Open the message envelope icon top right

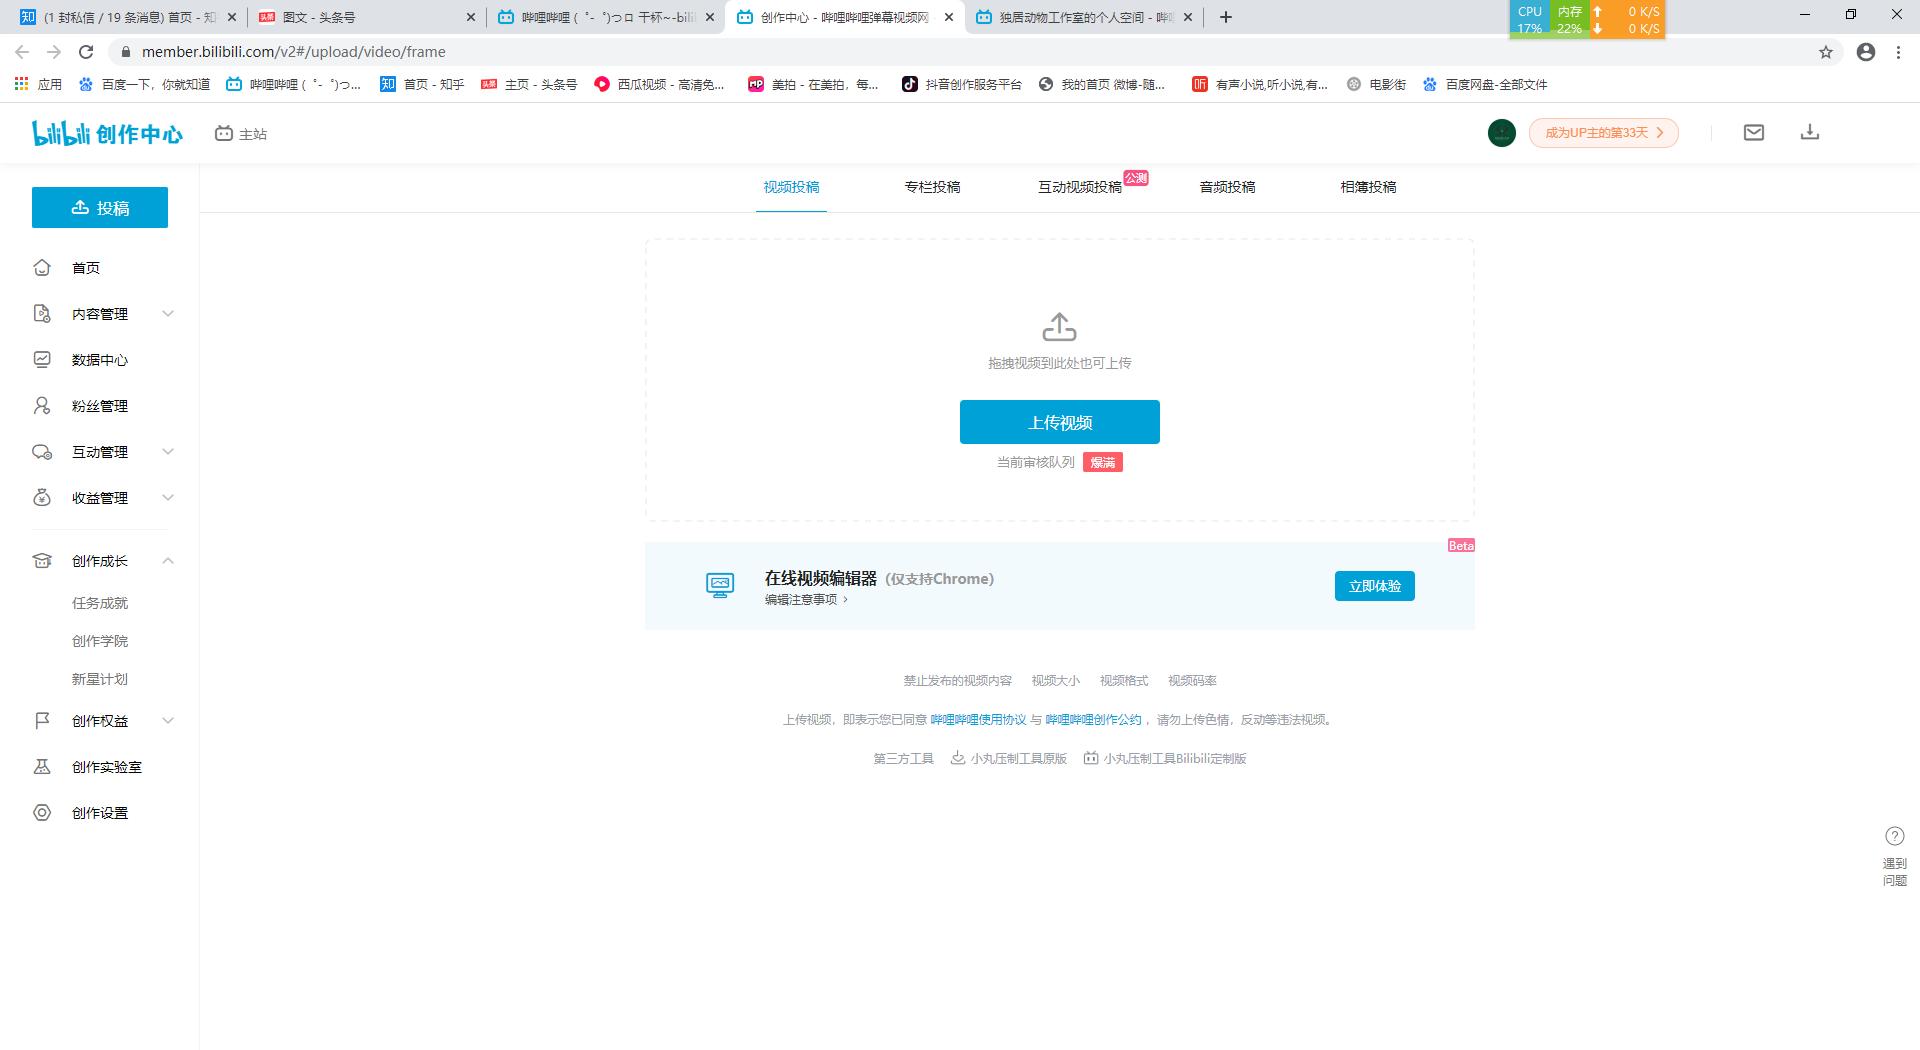[x=1753, y=132]
